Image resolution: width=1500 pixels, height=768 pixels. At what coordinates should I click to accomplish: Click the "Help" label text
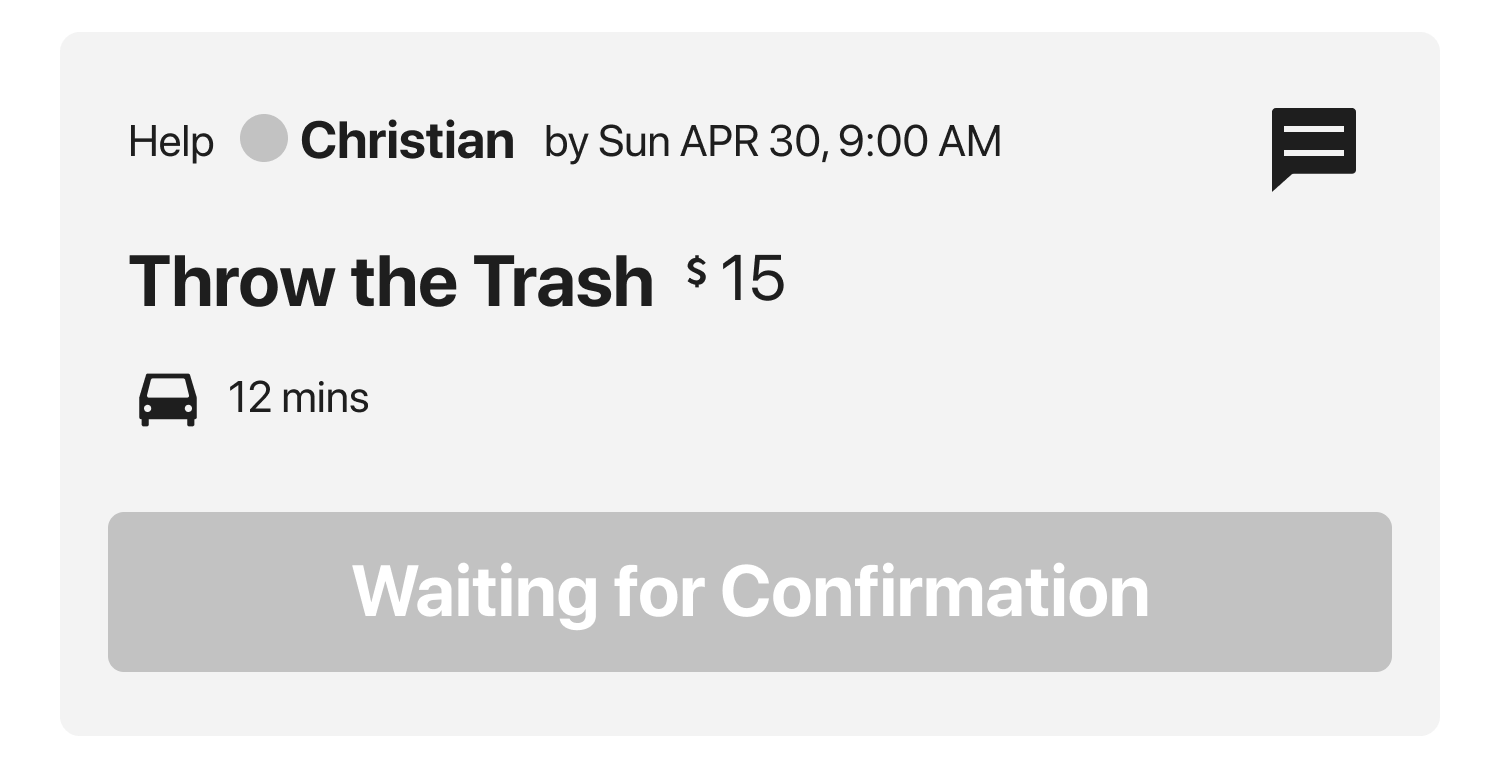pos(171,143)
